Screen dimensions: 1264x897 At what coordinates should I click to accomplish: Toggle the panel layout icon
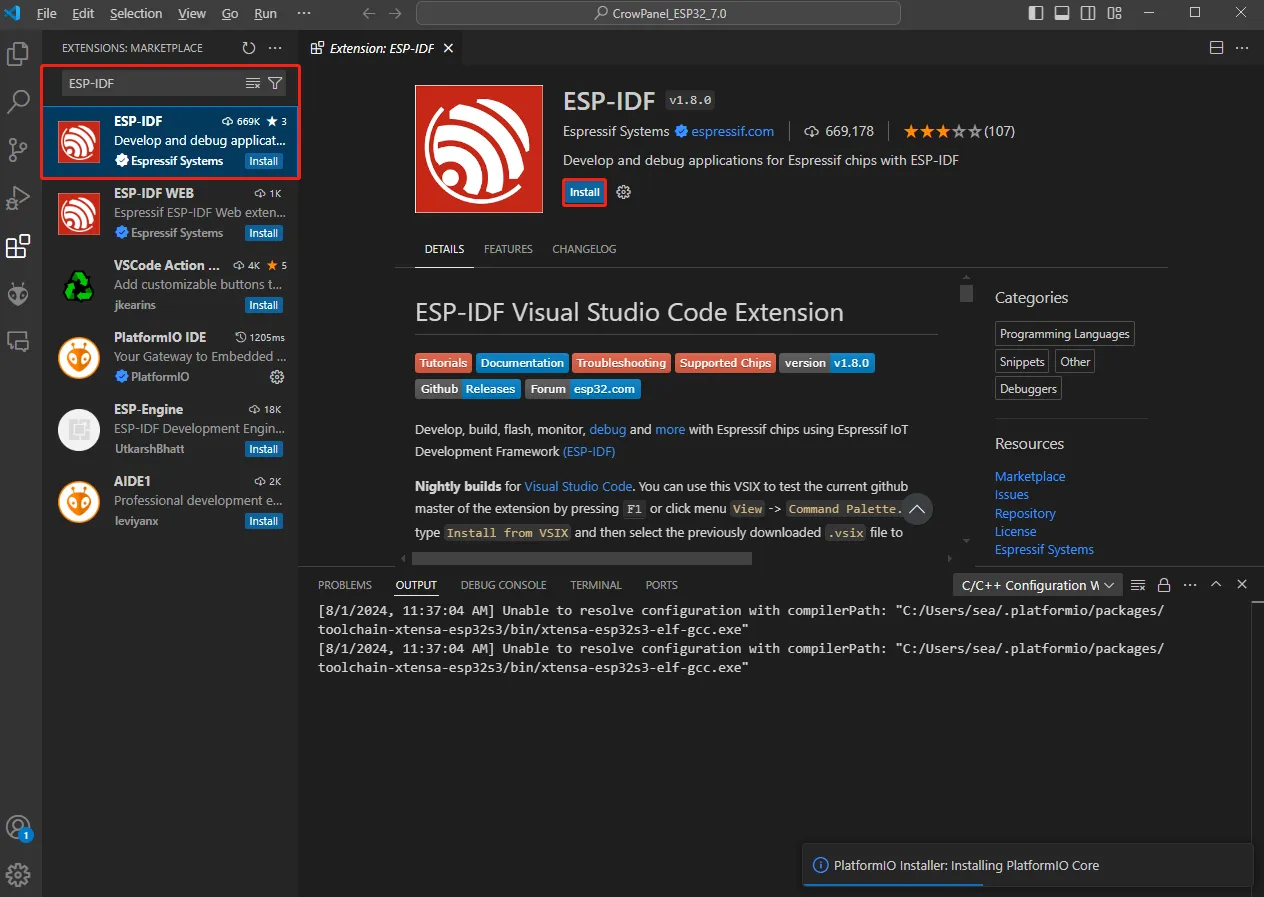pos(1062,13)
